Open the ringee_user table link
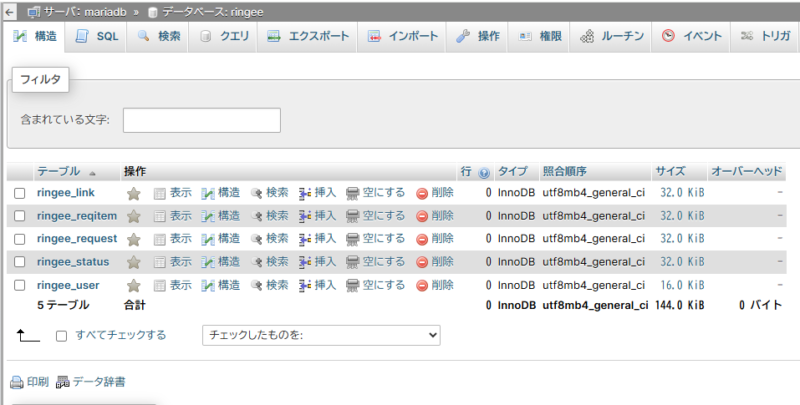800x405 pixels. tap(67, 285)
